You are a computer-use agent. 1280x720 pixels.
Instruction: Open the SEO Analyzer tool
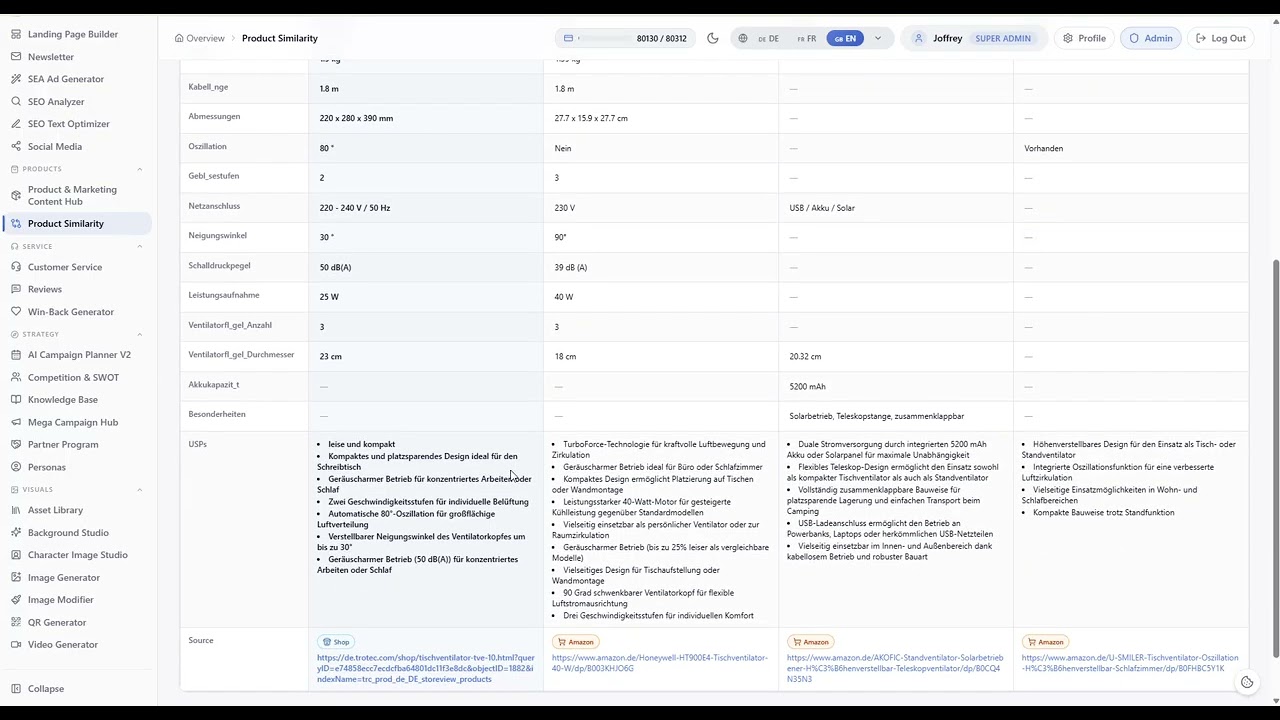pos(56,102)
